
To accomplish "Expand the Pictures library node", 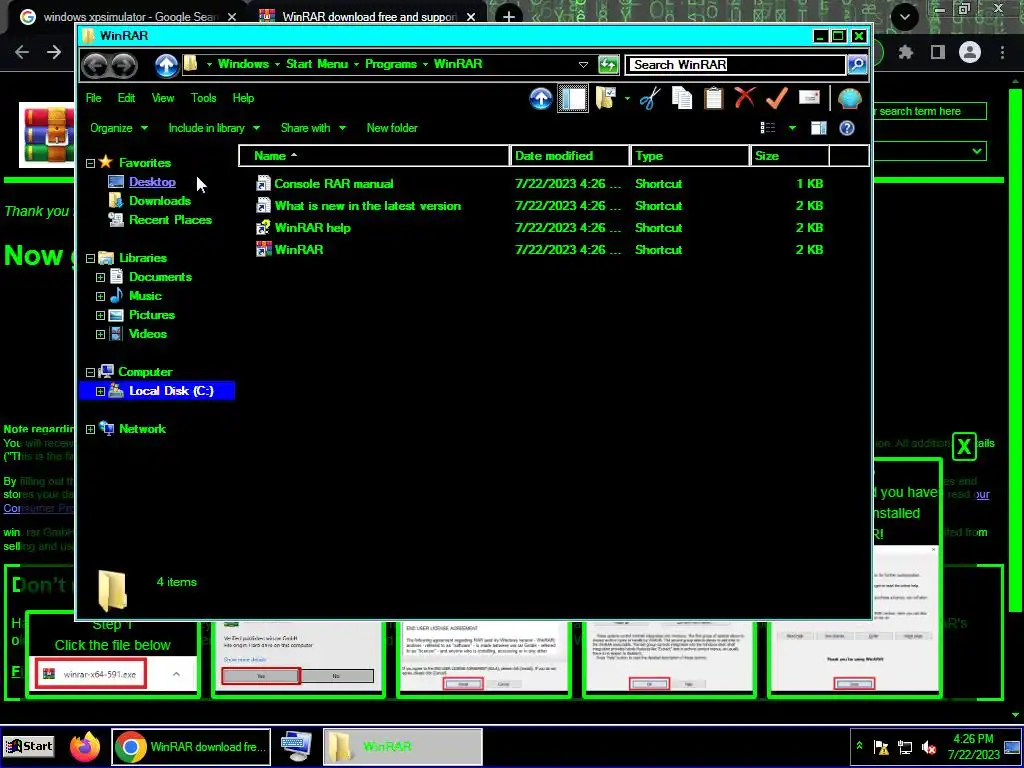I will [x=101, y=315].
